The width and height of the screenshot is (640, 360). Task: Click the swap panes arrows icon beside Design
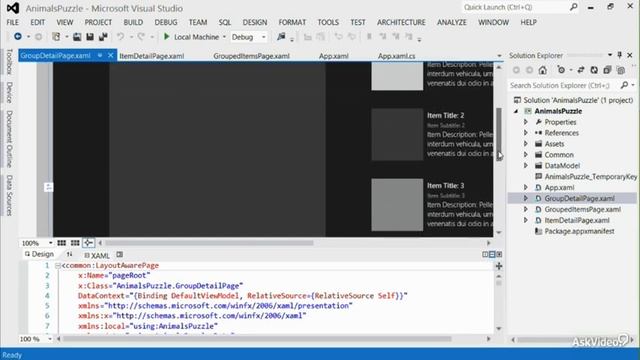69,254
